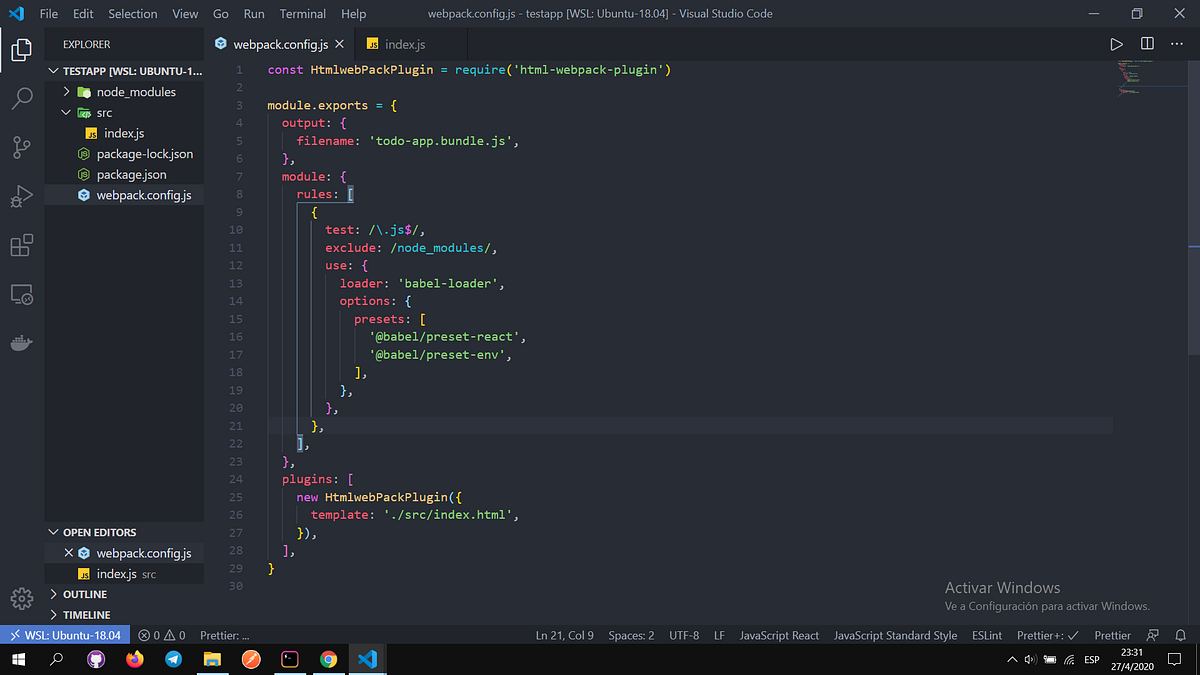
Task: Open editor actions with the ellipsis icon
Action: point(1176,43)
